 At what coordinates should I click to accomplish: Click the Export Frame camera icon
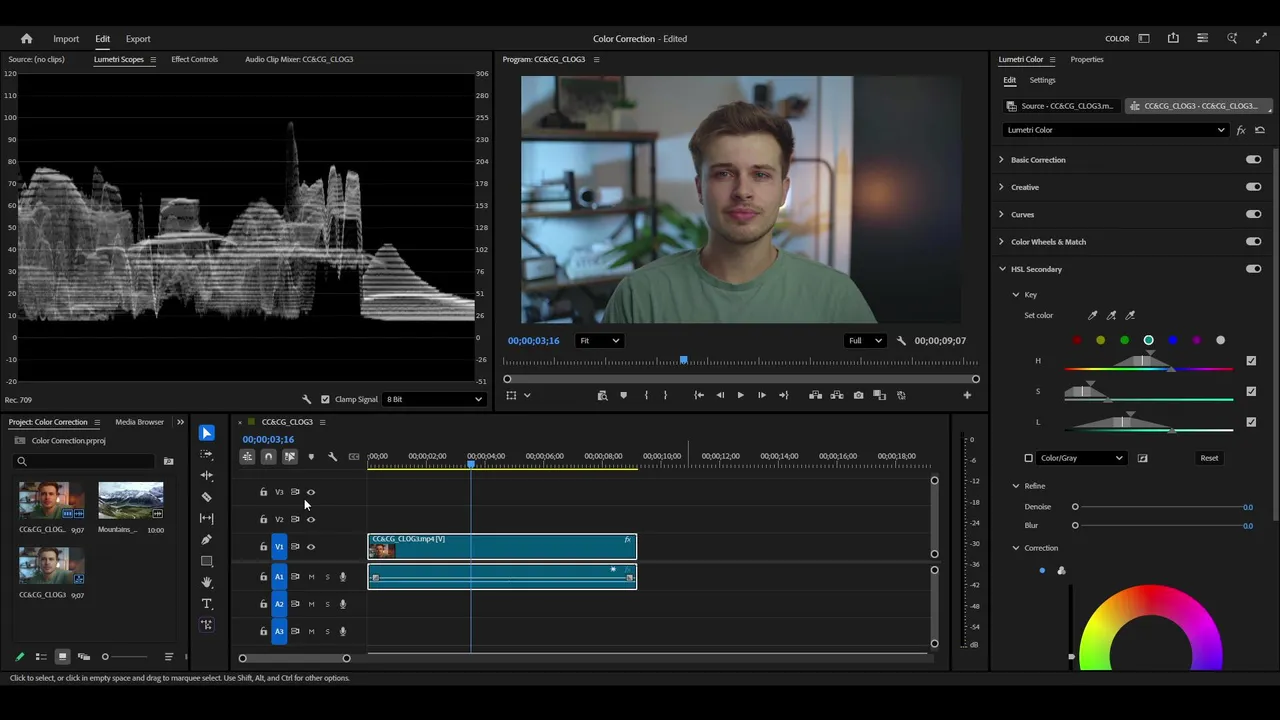(x=858, y=395)
